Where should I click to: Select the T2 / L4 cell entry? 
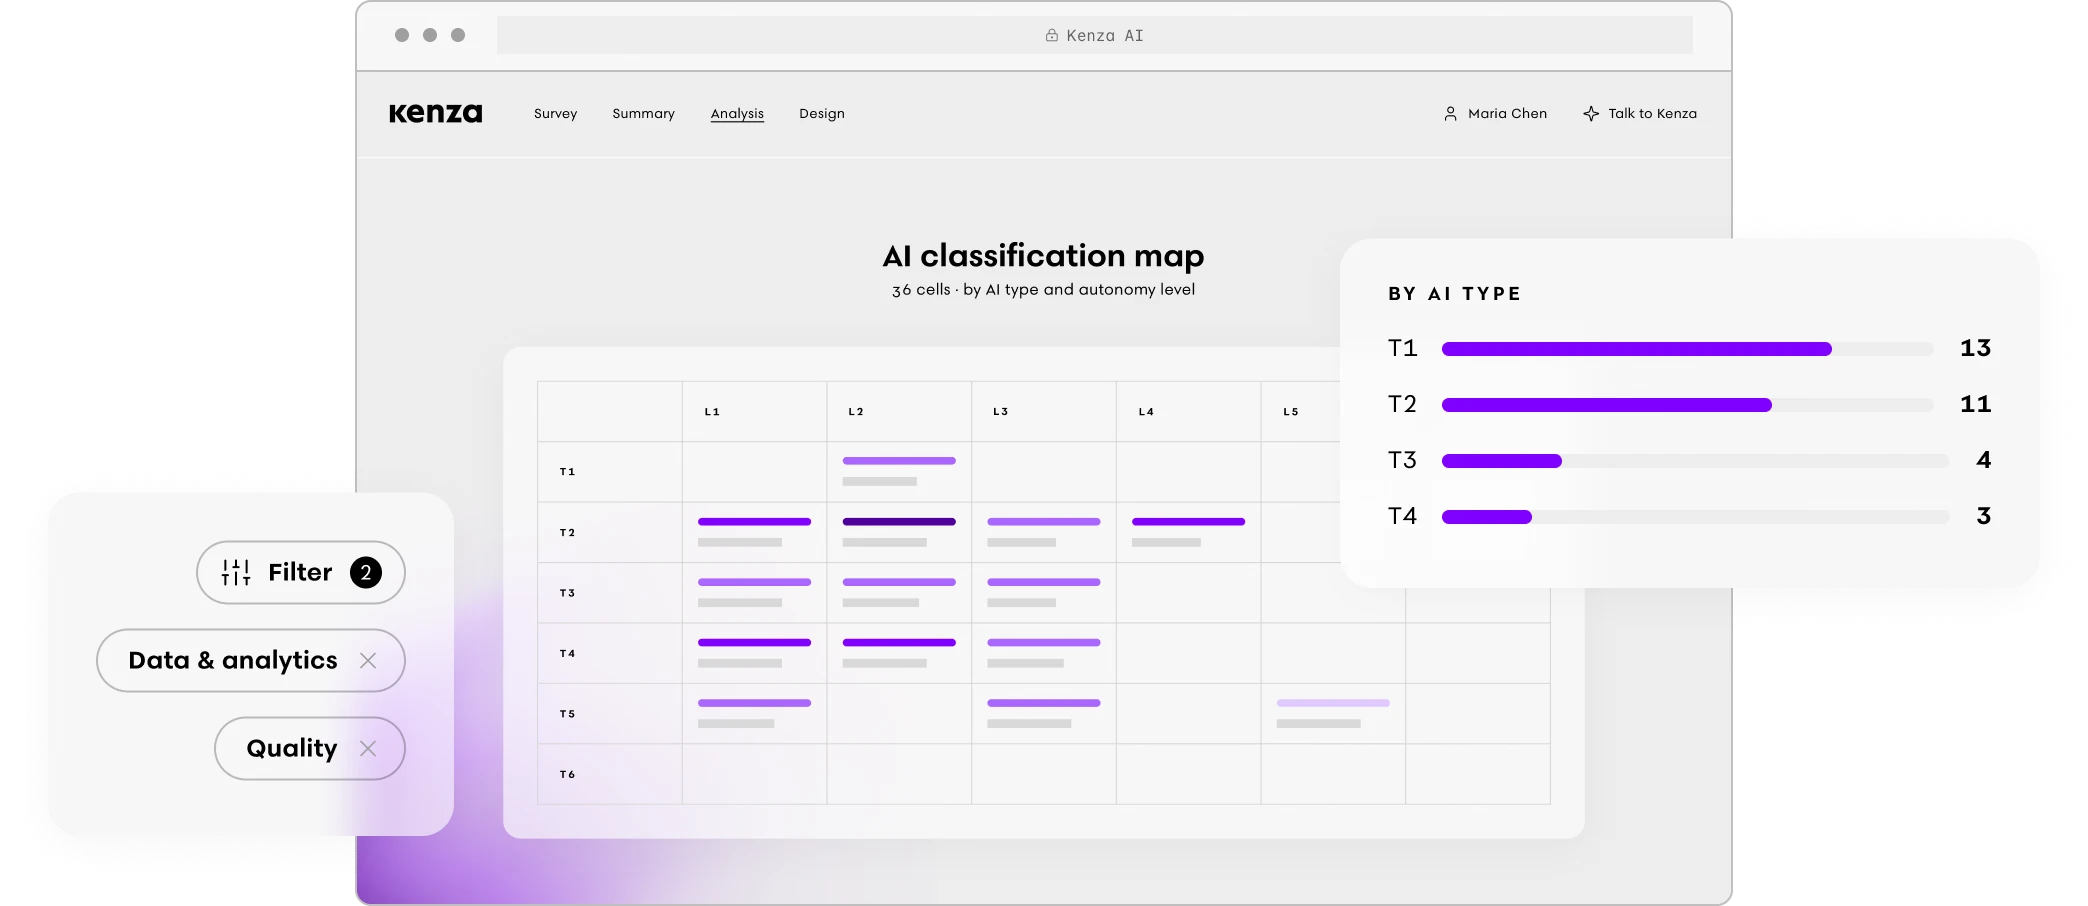[1188, 532]
